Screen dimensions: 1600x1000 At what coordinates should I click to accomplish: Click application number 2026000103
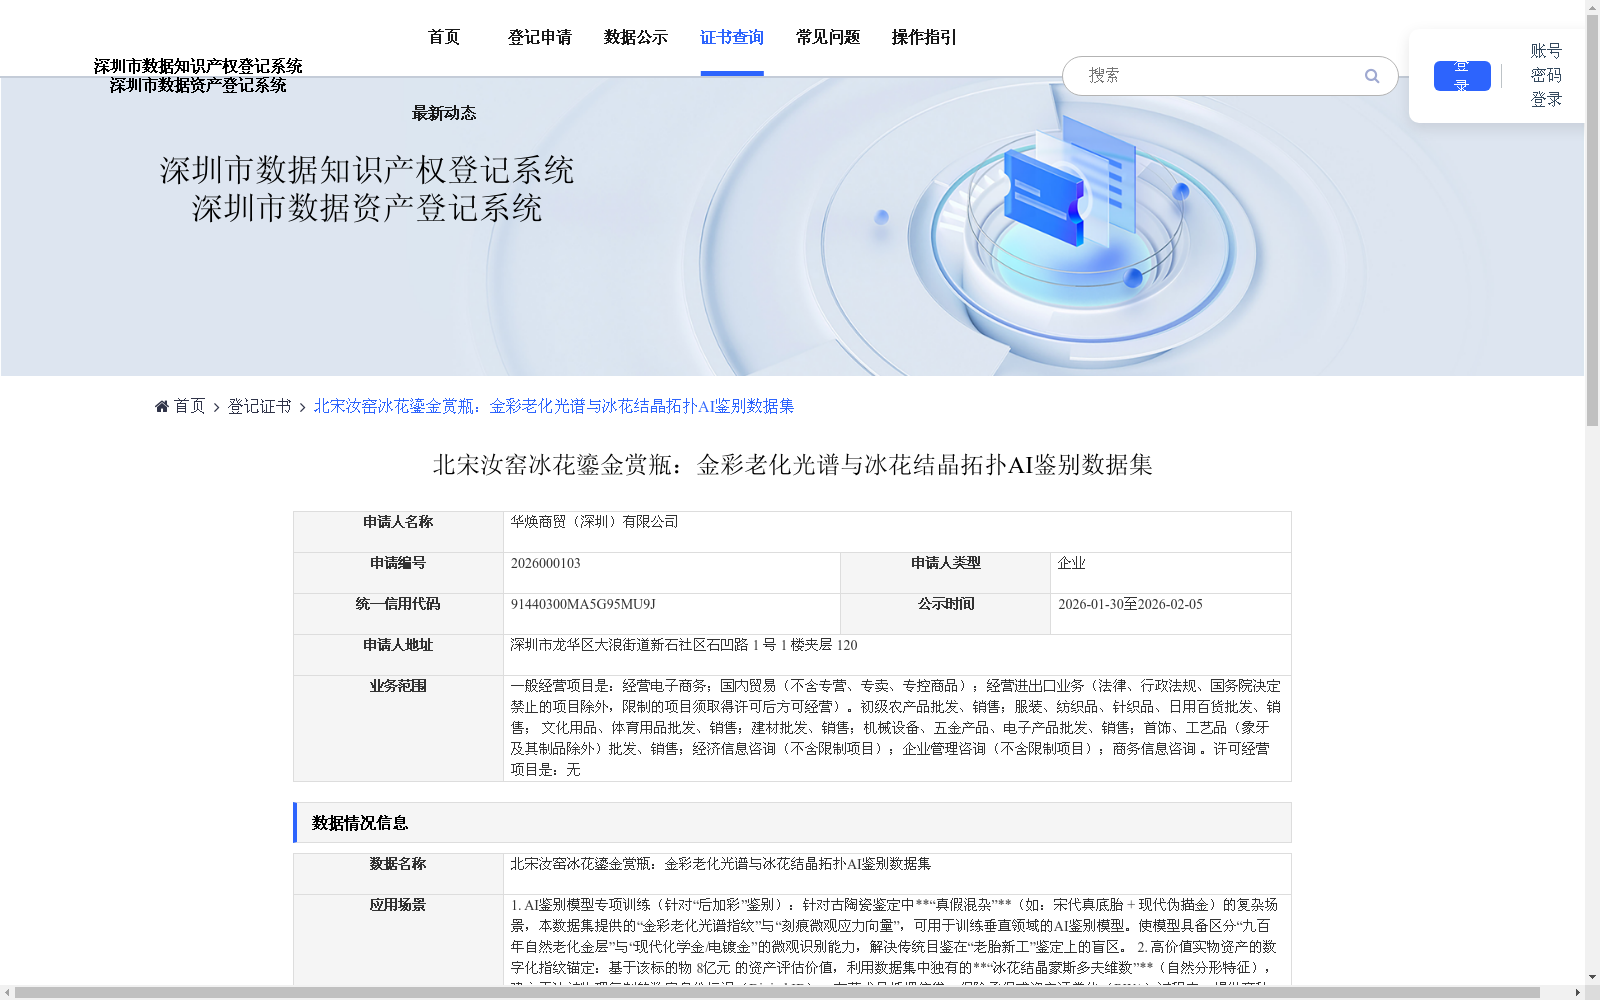[x=545, y=563]
